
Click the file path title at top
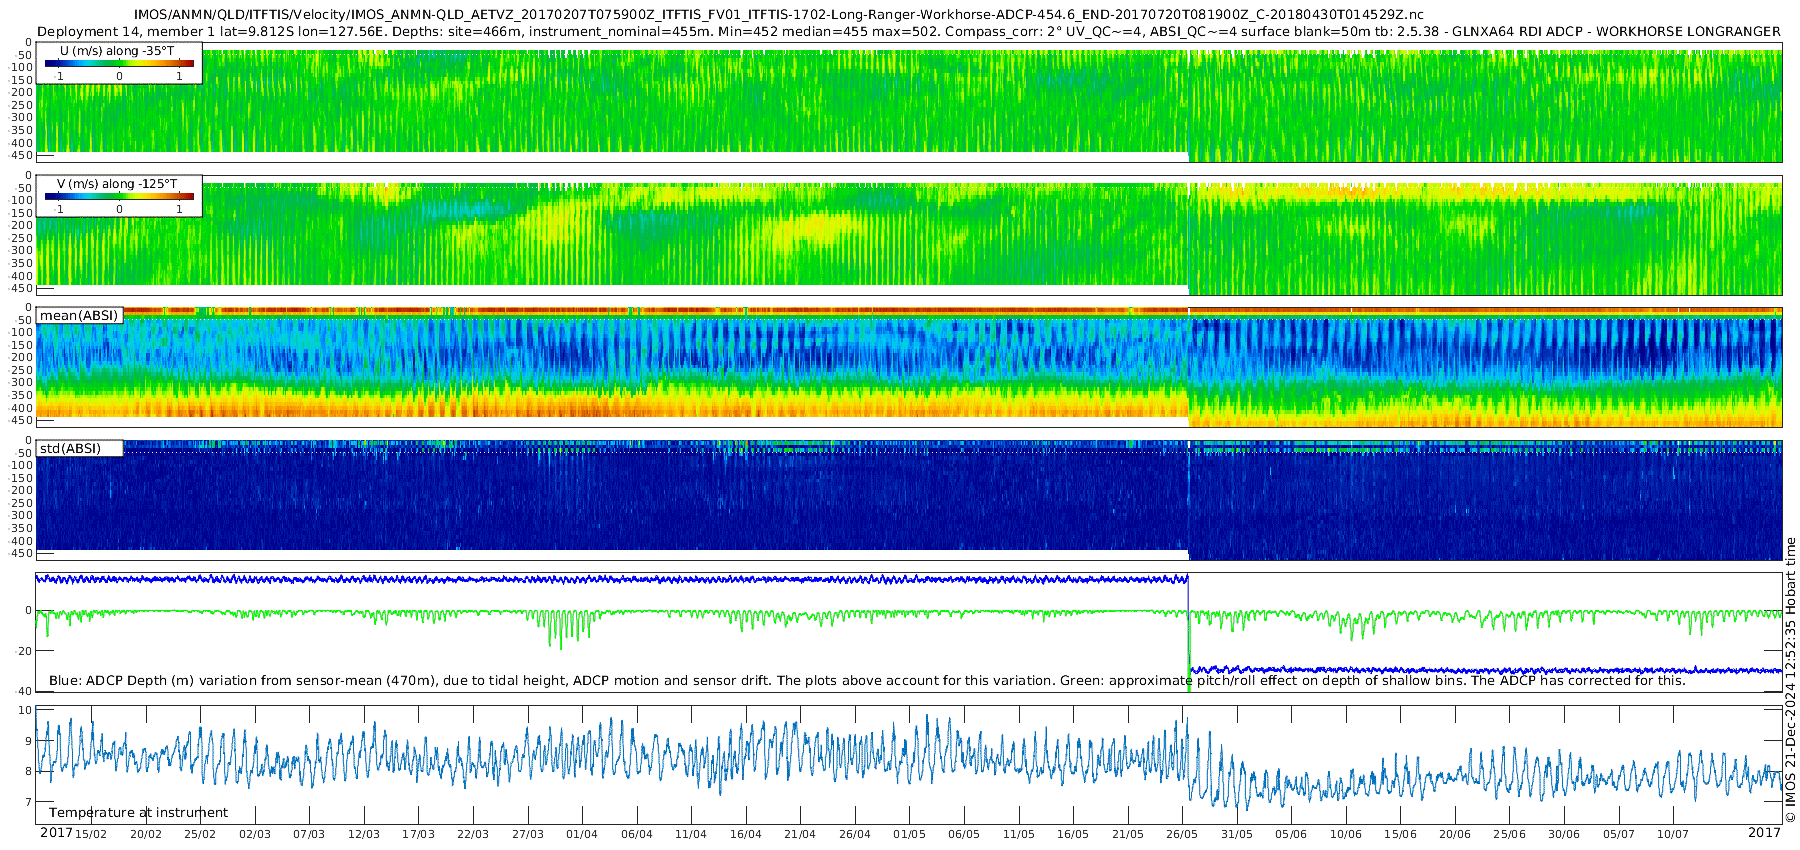[779, 15]
